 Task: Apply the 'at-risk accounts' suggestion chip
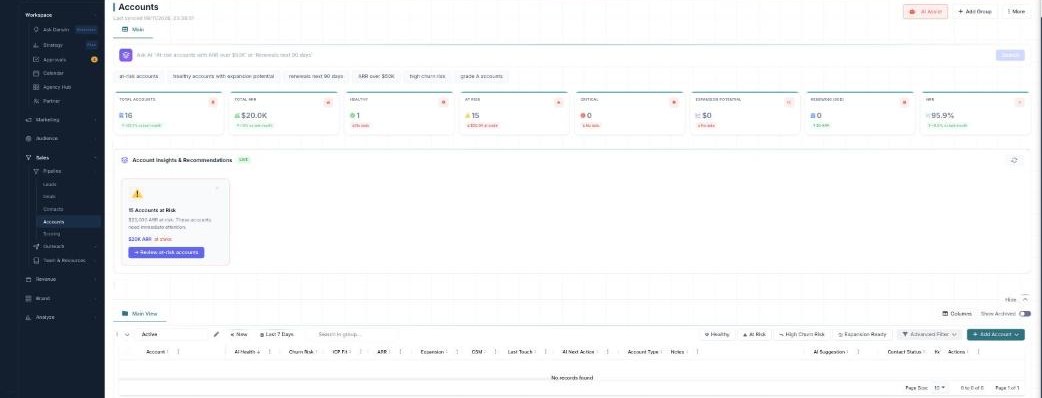[x=139, y=76]
